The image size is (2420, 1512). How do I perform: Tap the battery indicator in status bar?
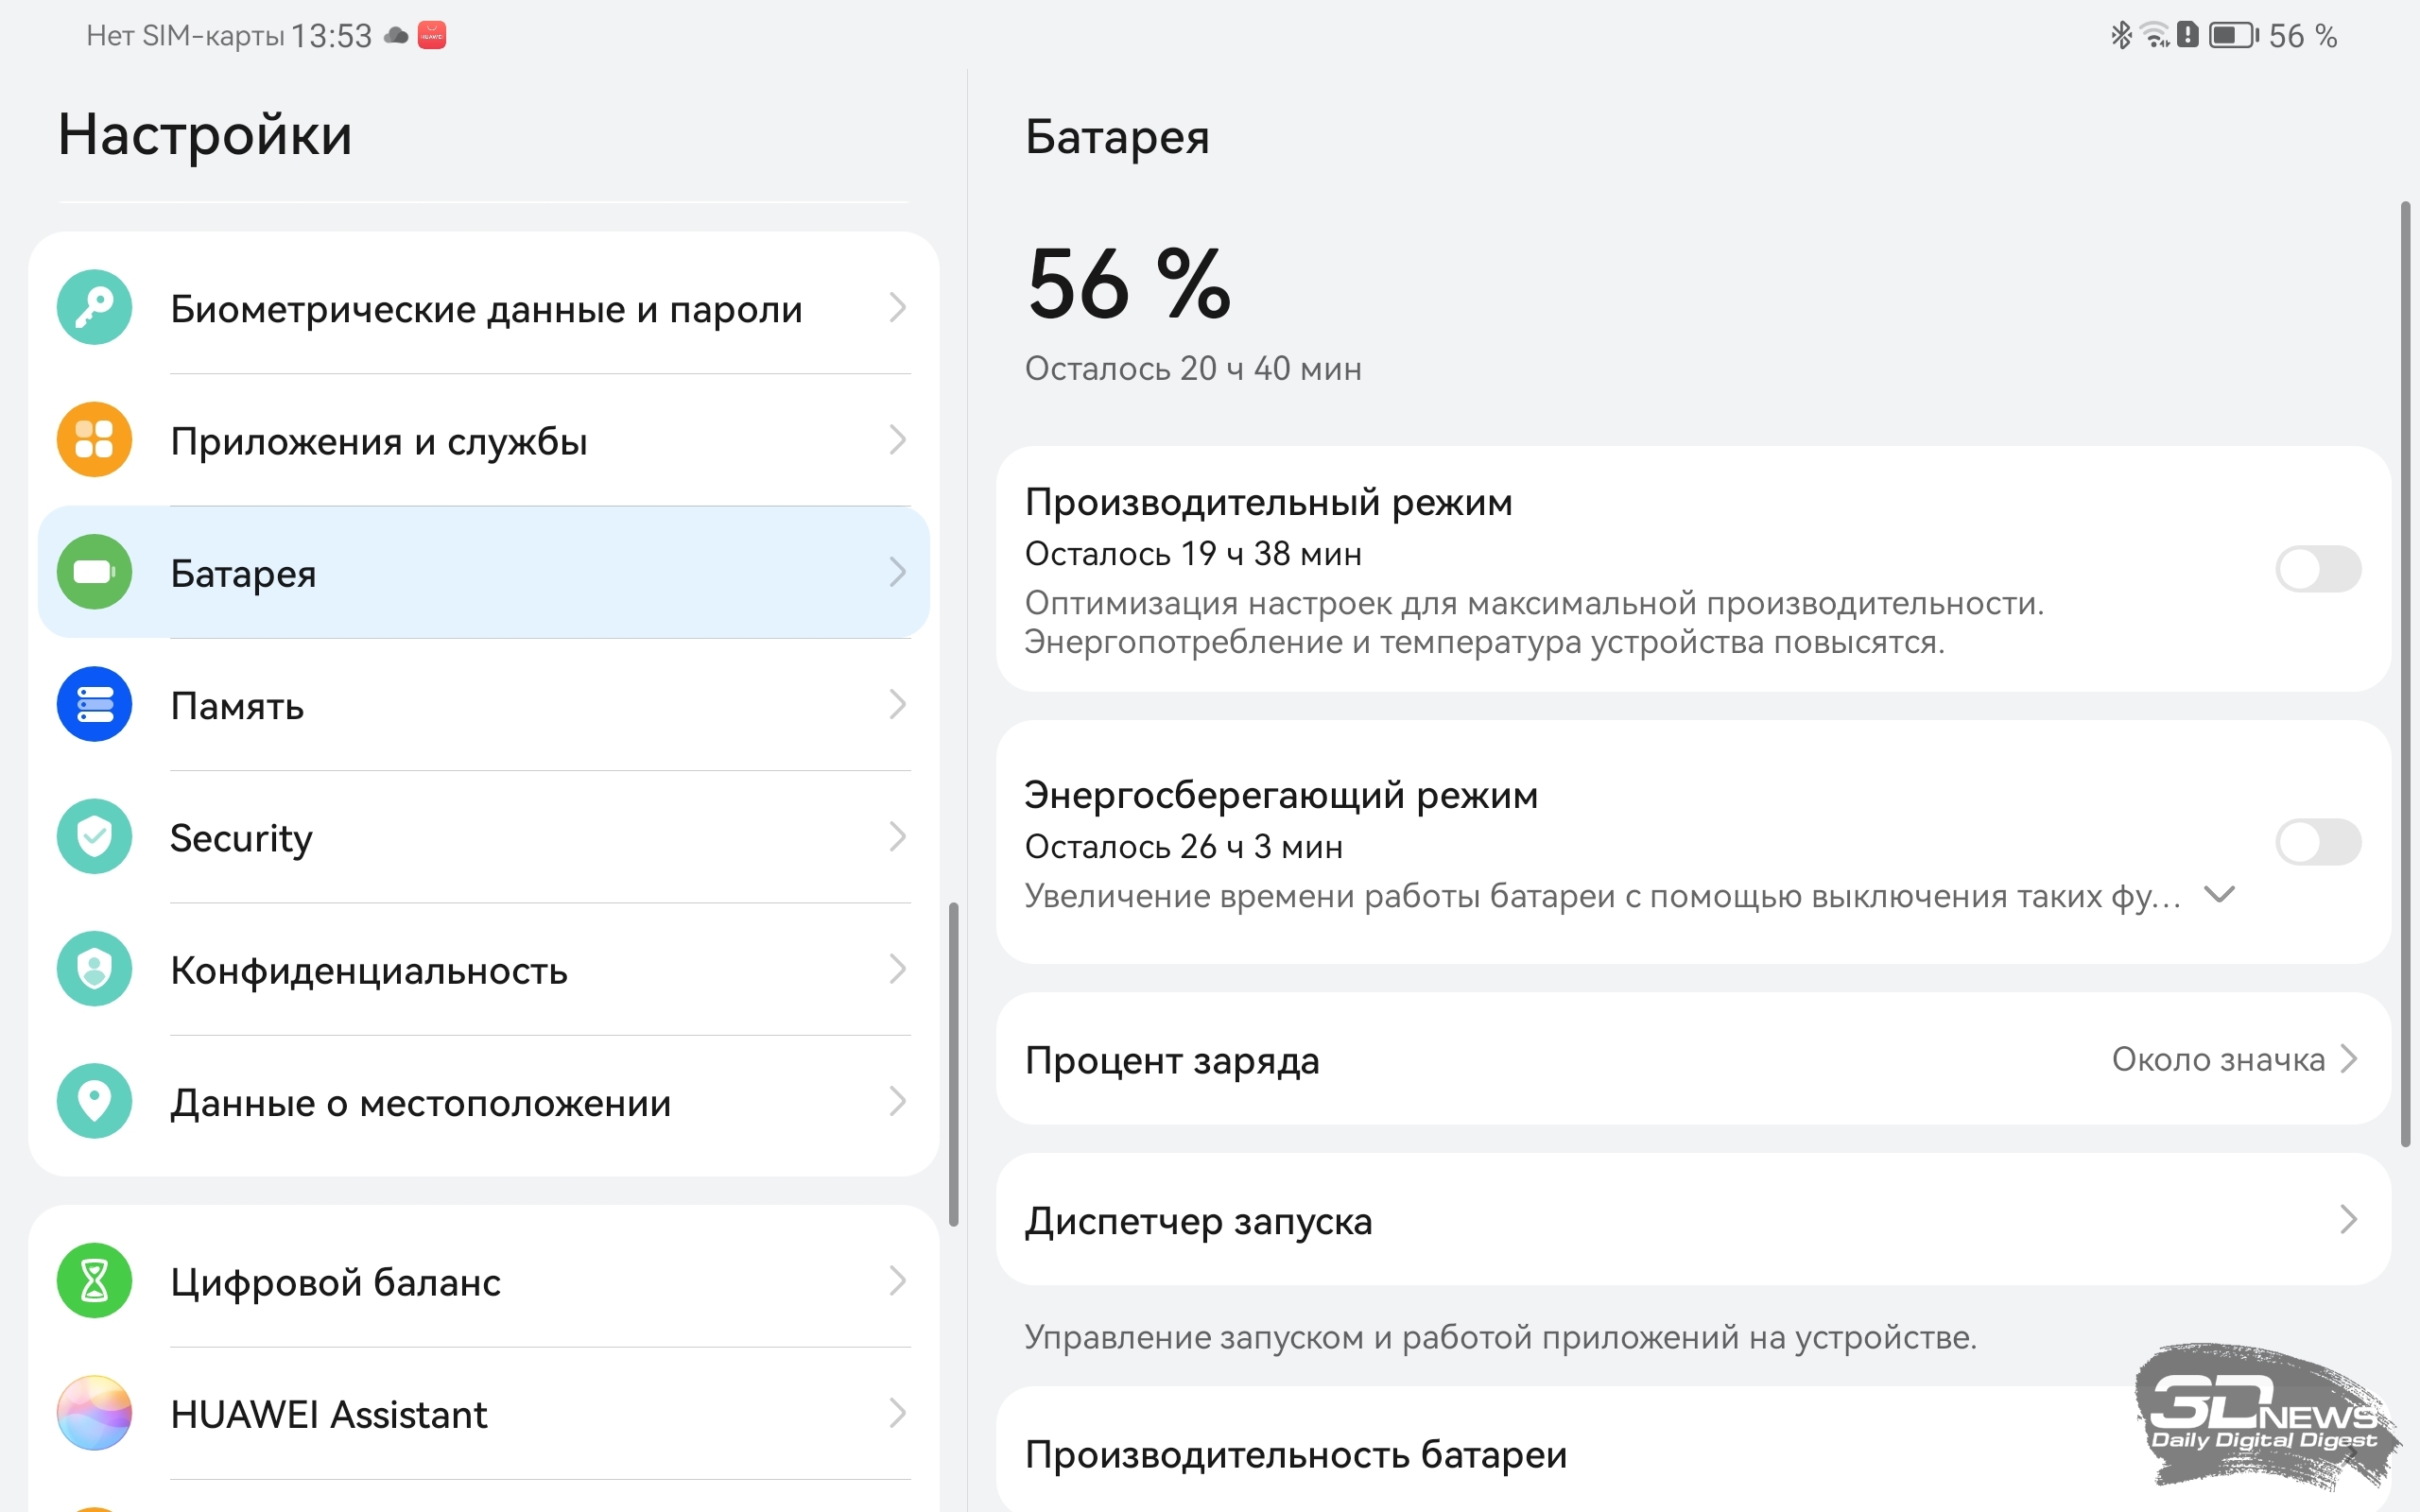[2233, 36]
